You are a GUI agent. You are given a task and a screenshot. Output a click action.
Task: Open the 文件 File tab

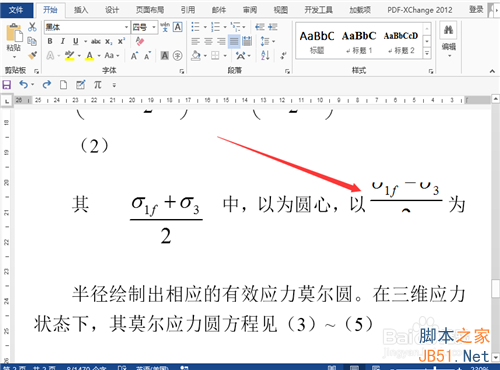pyautogui.click(x=16, y=10)
